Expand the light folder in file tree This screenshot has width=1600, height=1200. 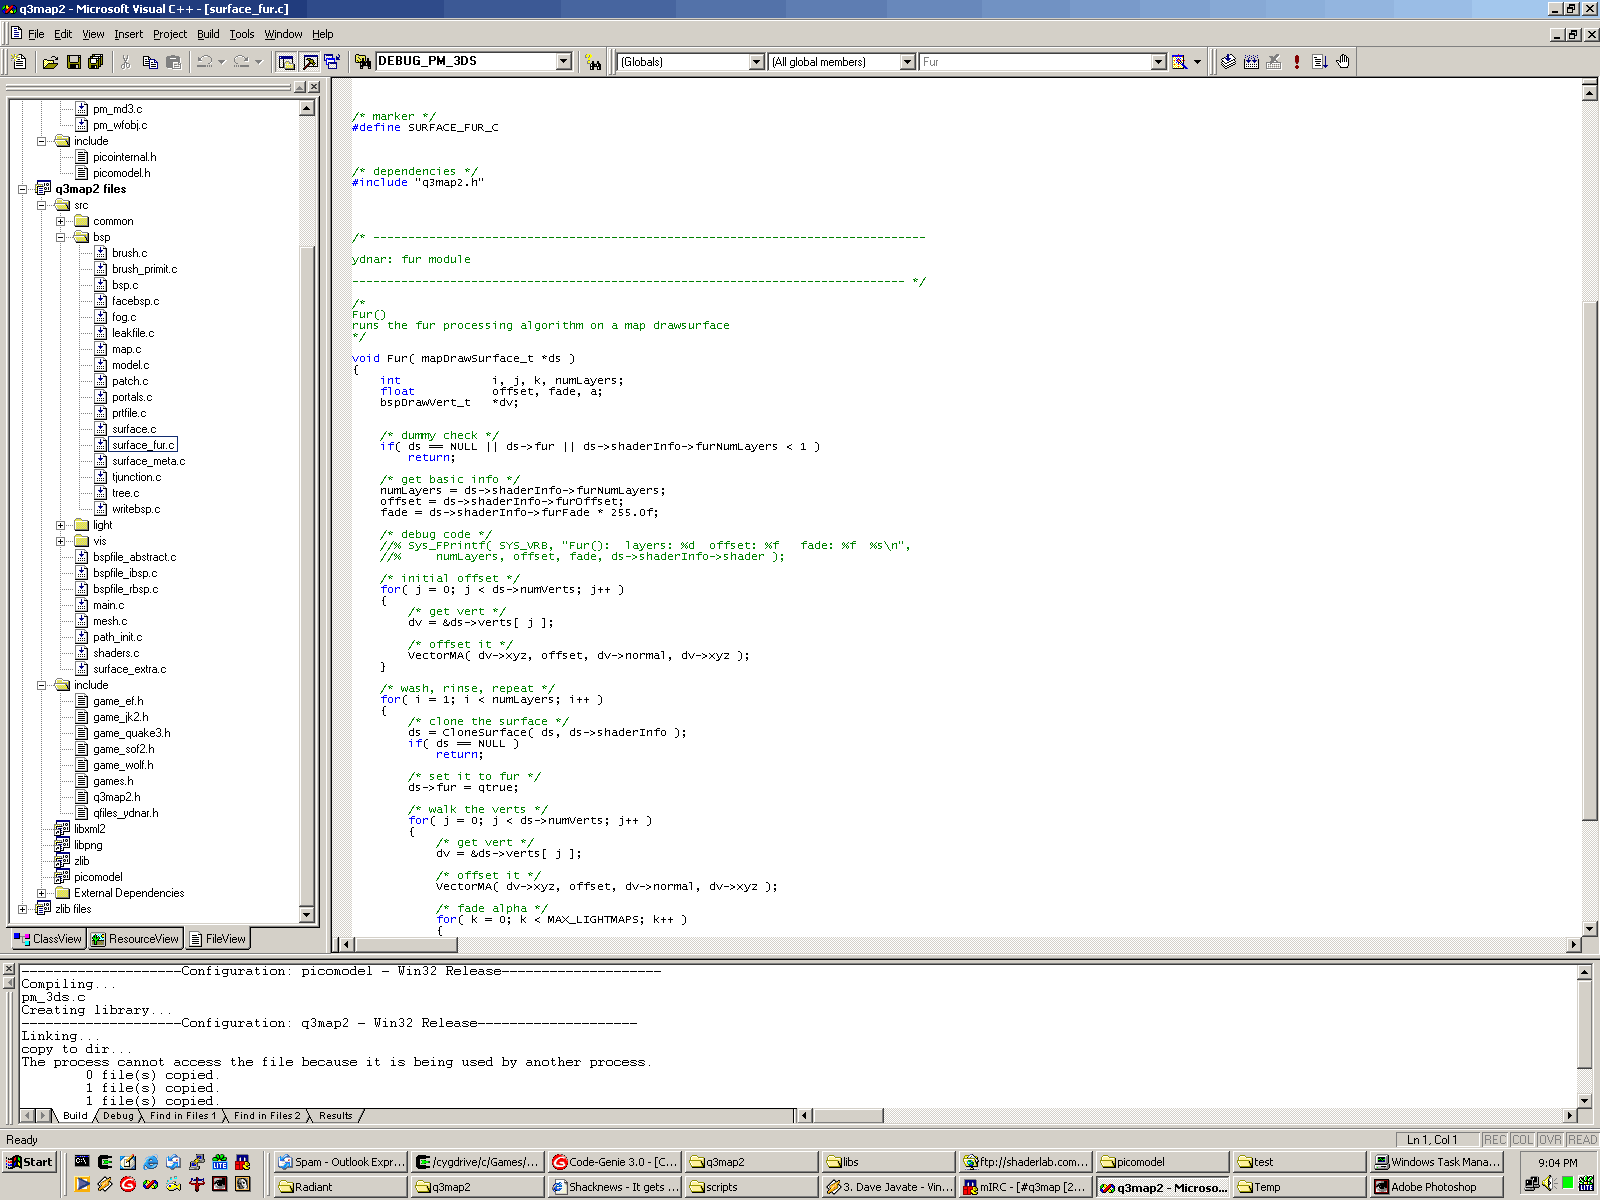pyautogui.click(x=60, y=525)
